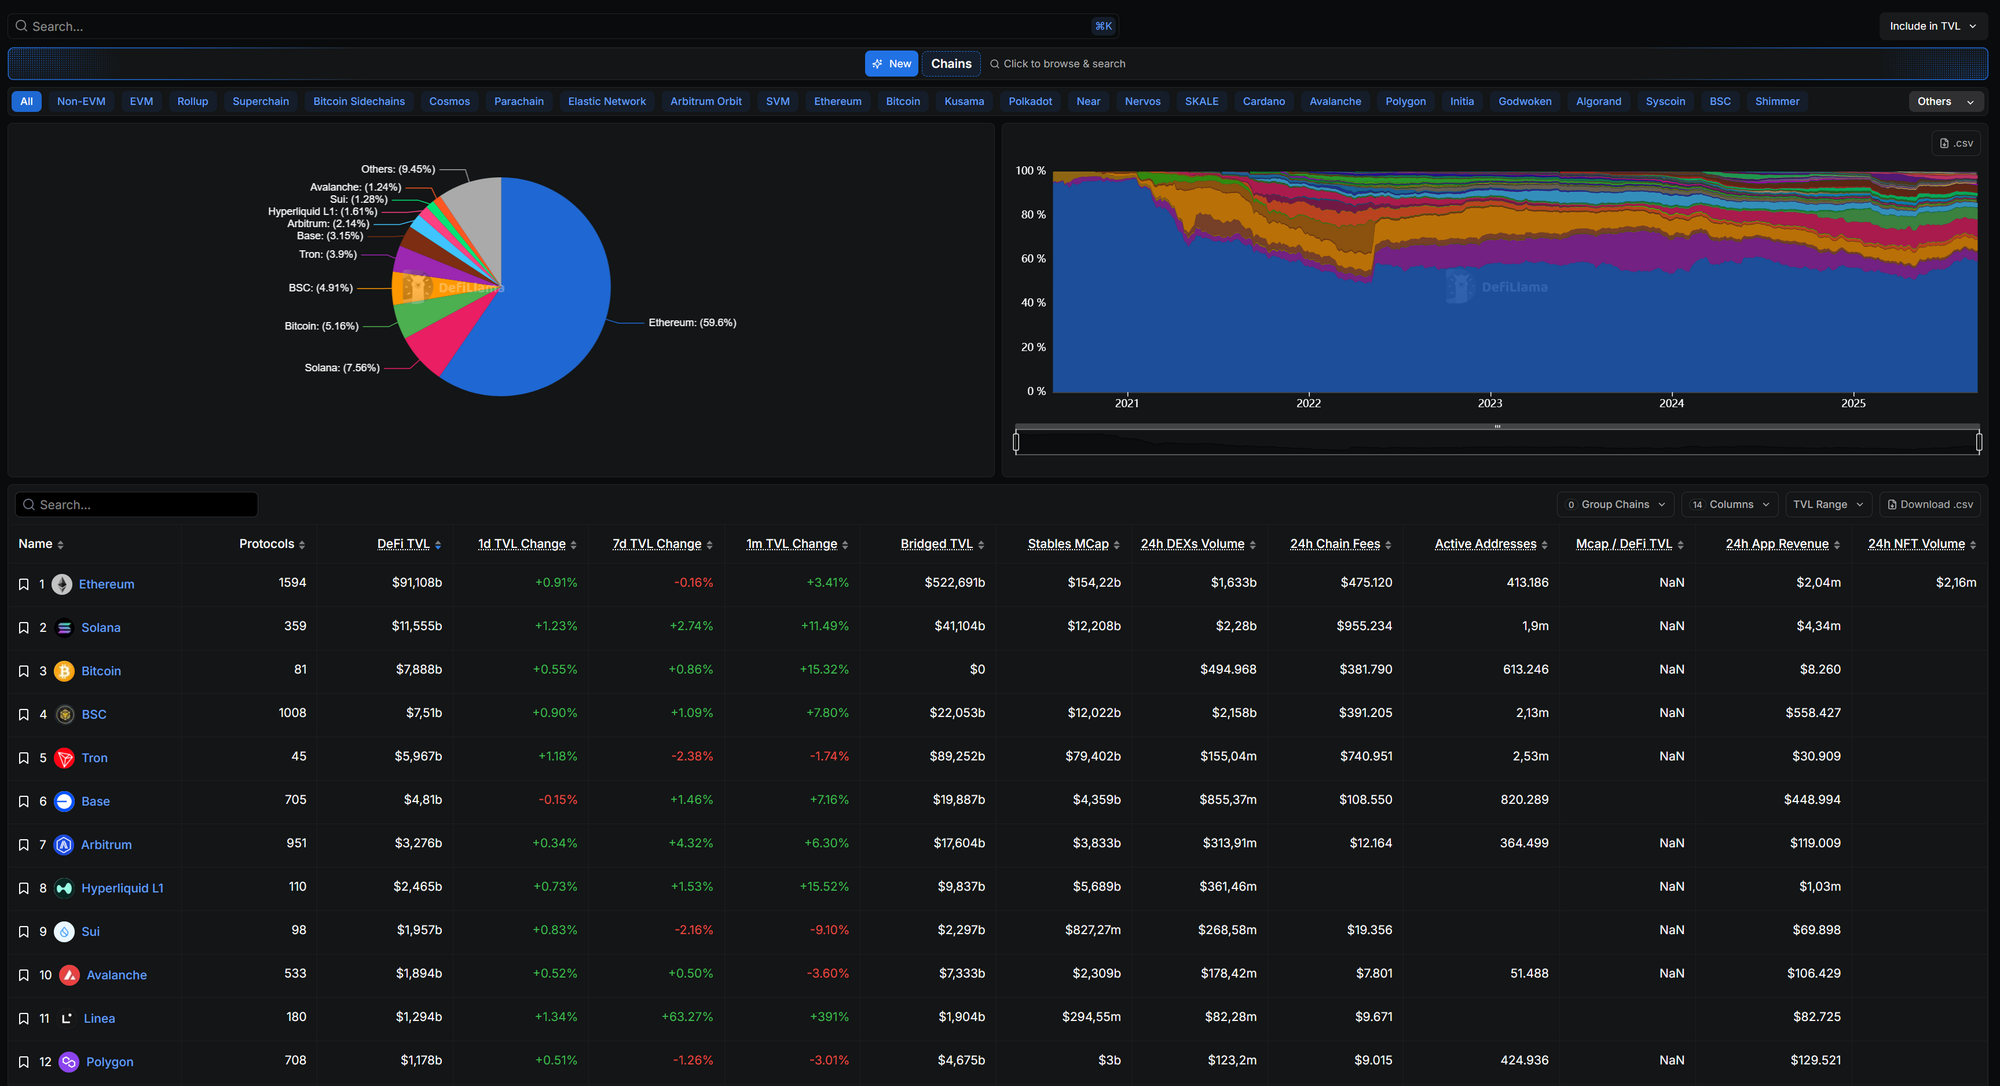Focus the table Search input field
Screen dimensions: 2000x1086
pos(137,505)
